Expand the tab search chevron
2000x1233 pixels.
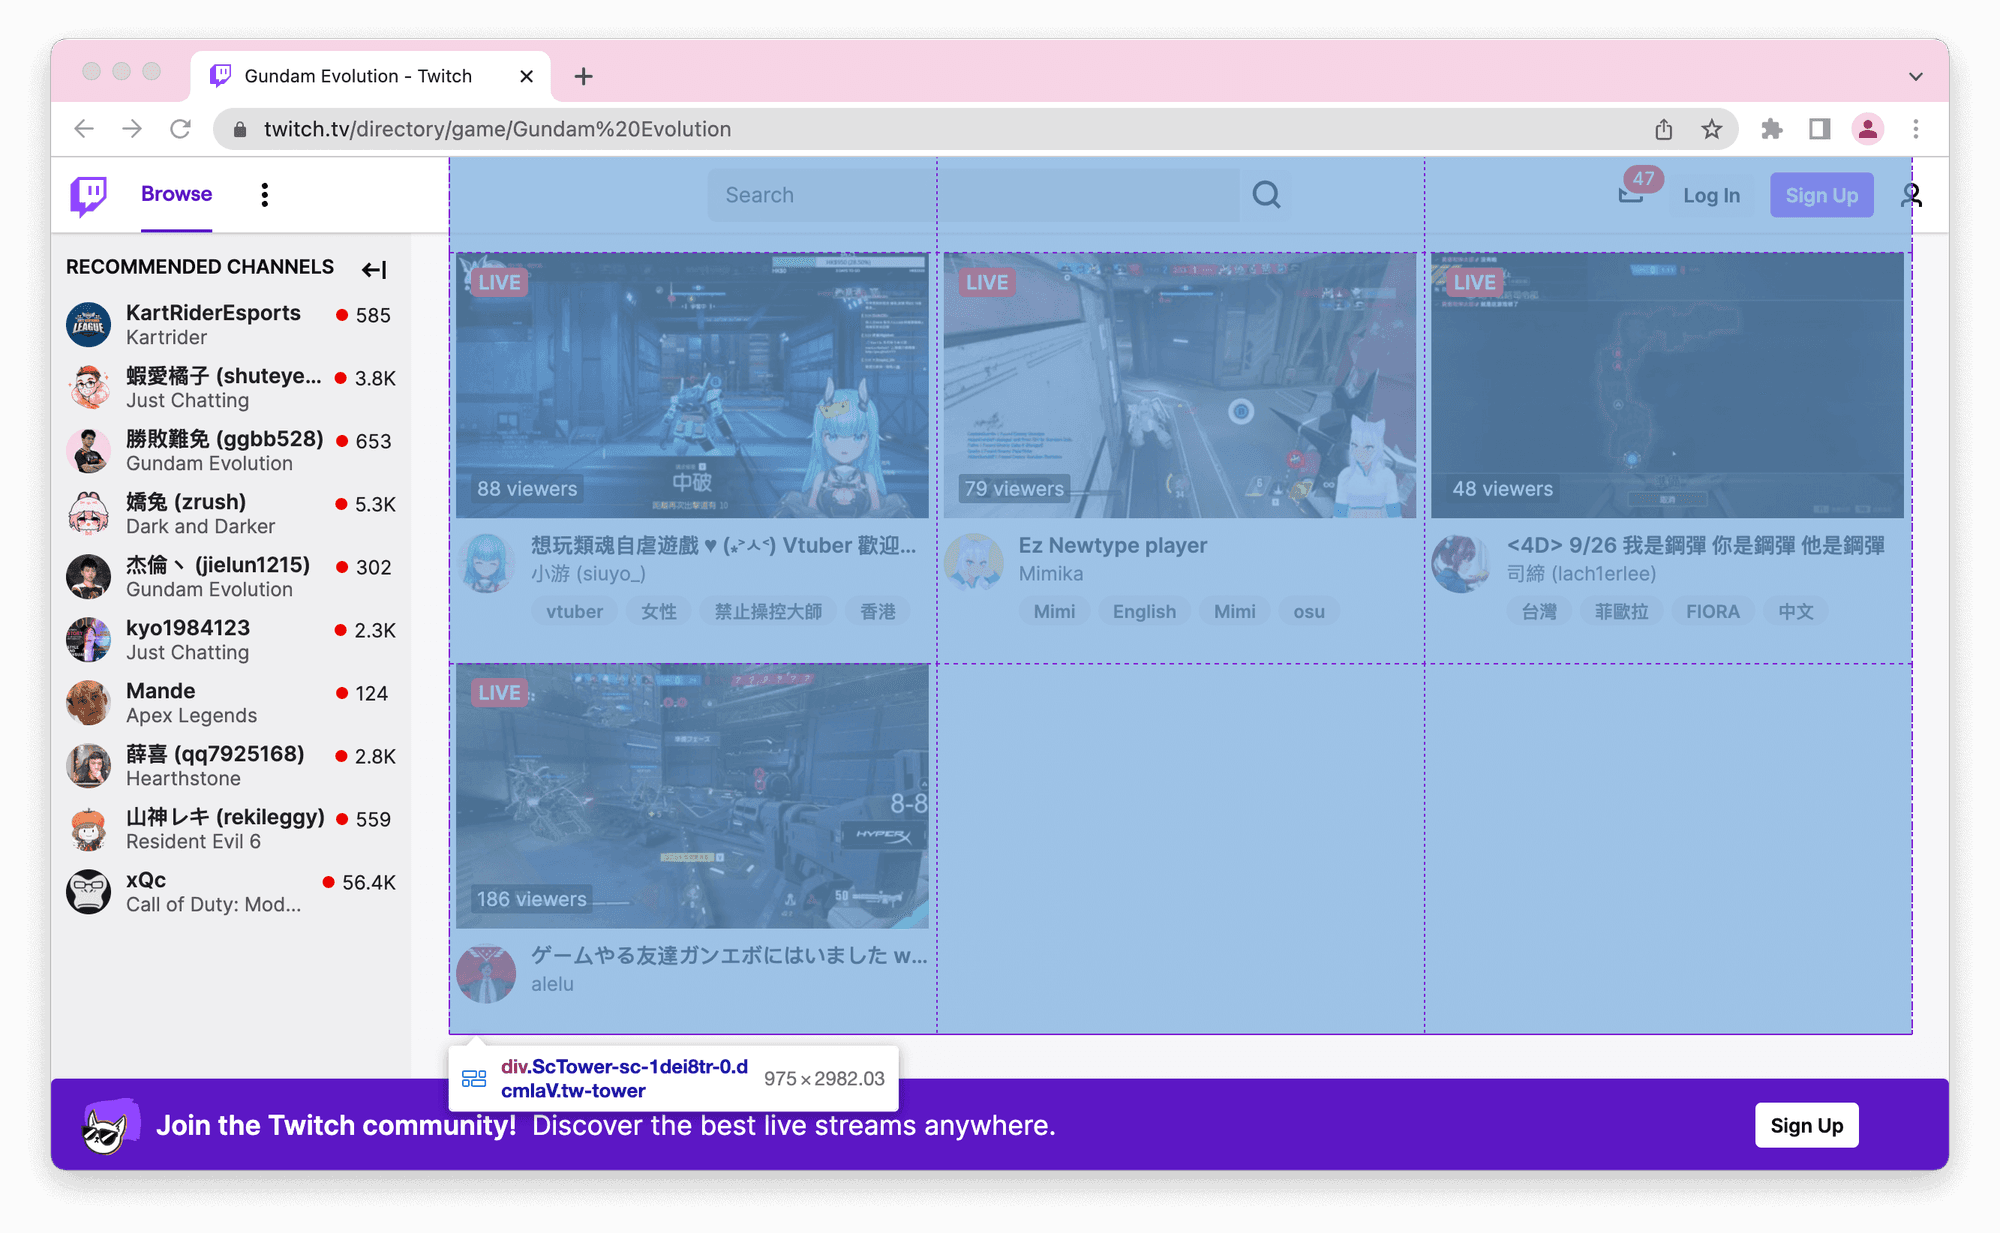(x=1915, y=76)
